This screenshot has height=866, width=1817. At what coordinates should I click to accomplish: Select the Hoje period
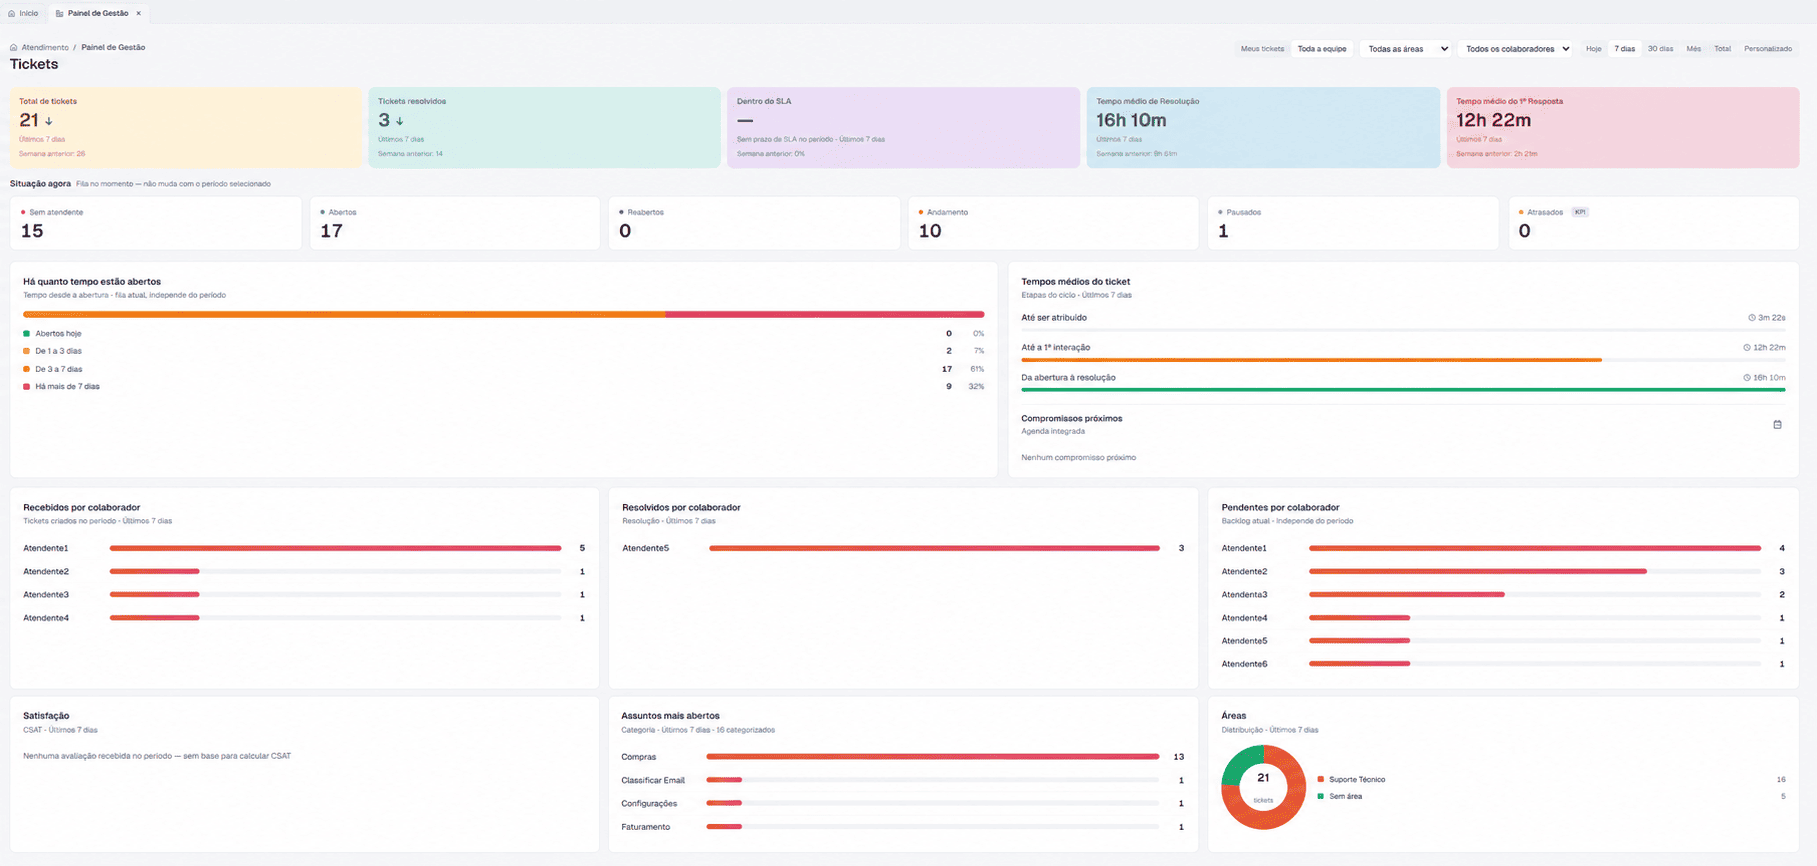(1593, 49)
